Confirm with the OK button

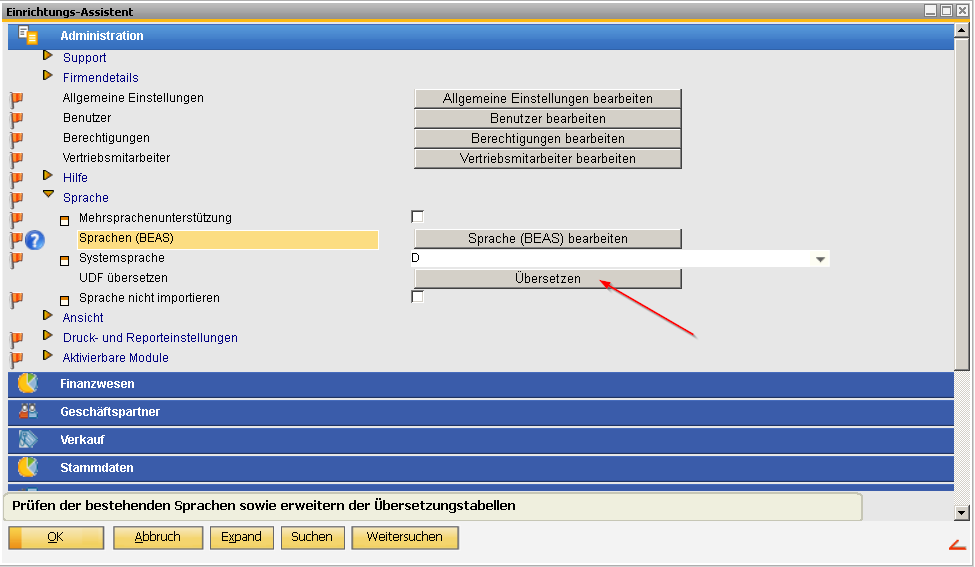tap(56, 537)
